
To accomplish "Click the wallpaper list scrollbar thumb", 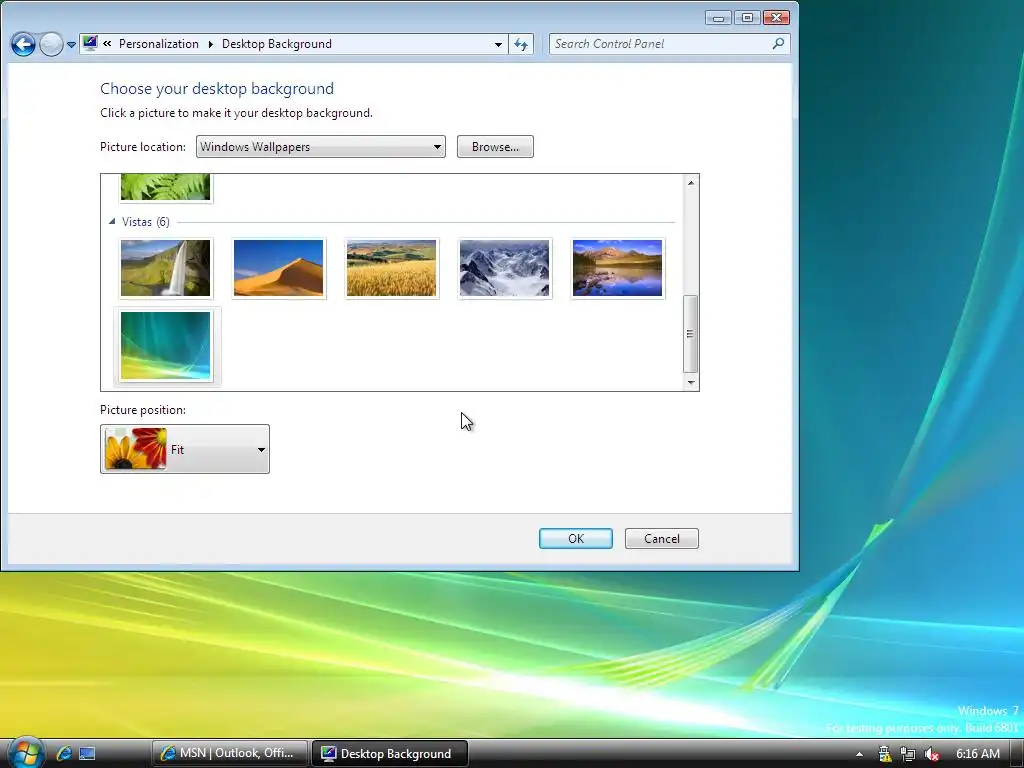I will point(690,333).
